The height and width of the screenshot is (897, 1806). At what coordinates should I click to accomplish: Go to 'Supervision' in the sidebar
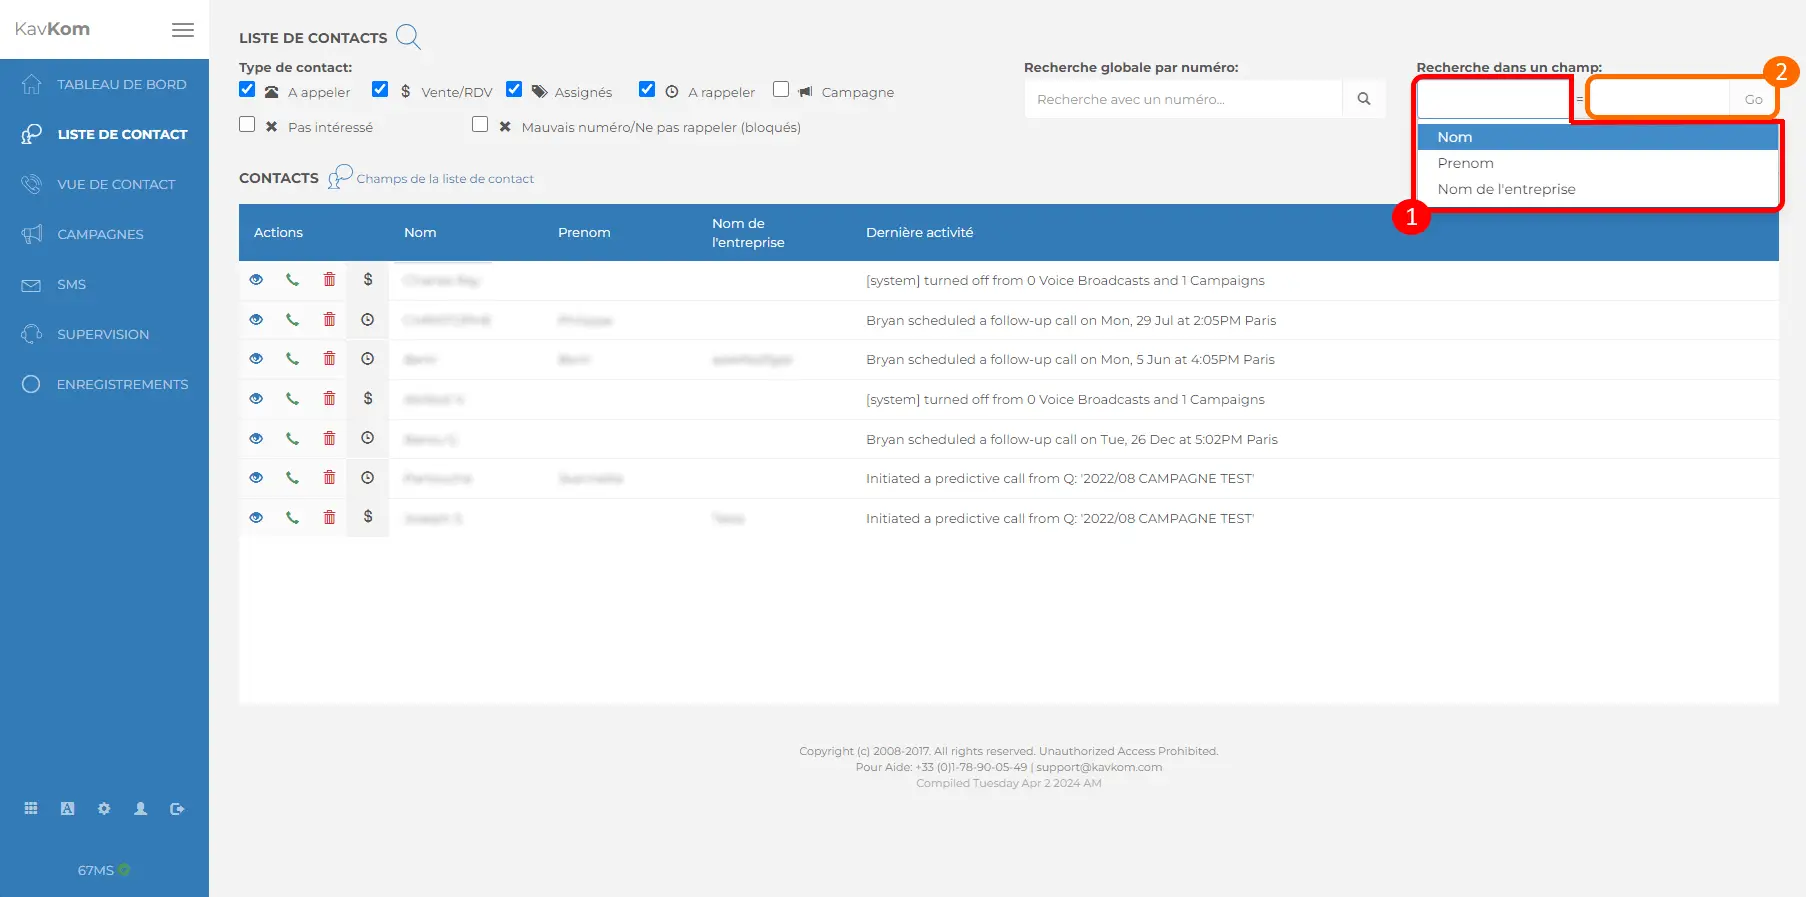[x=103, y=334]
